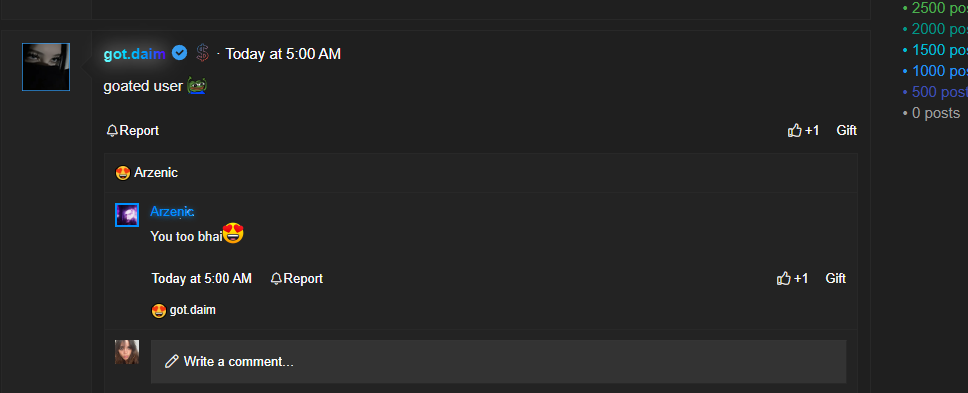Viewport: 968px width, 393px height.
Task: Click the heart-eyes reaction emoji beside got.daim
Action: pyautogui.click(x=159, y=310)
